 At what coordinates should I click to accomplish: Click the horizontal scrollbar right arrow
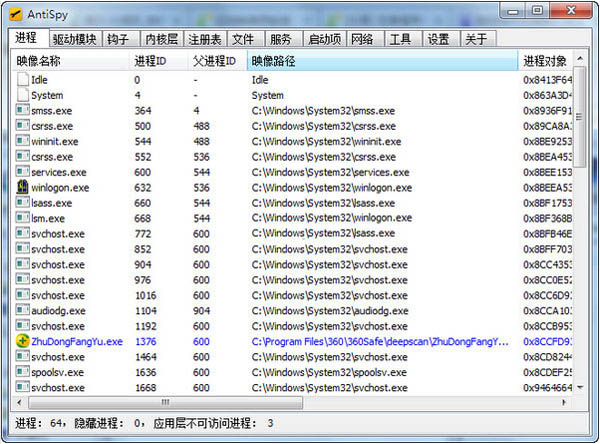tap(564, 402)
